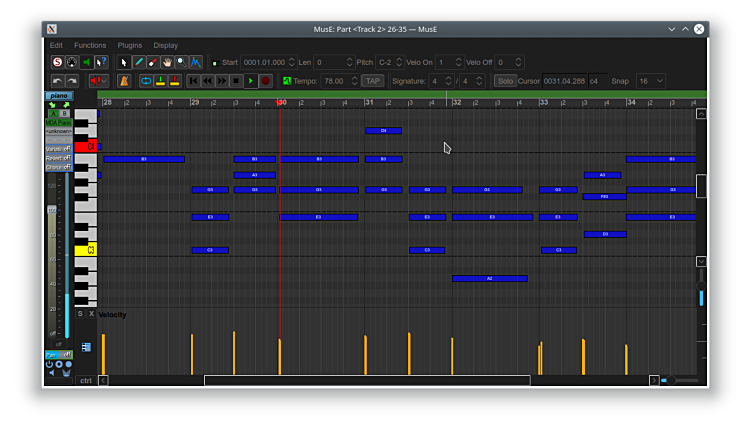The image size is (752, 423).
Task: Choose the pointer arrow tool
Action: click(x=125, y=62)
